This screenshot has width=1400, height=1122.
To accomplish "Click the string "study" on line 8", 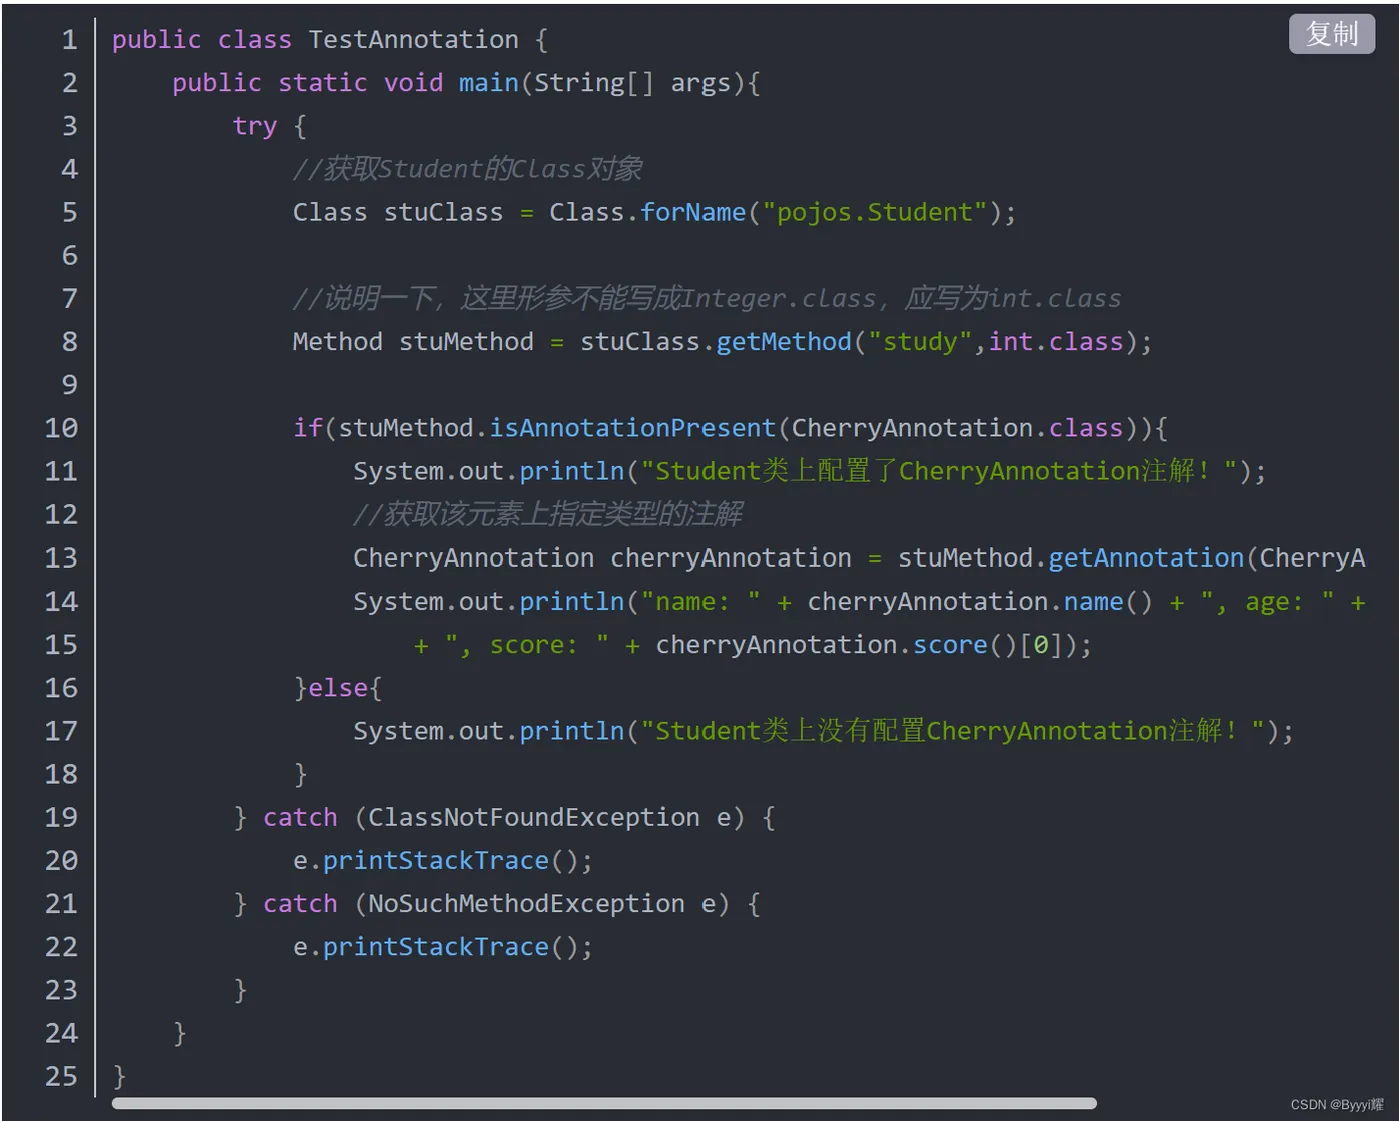I will [x=920, y=342].
